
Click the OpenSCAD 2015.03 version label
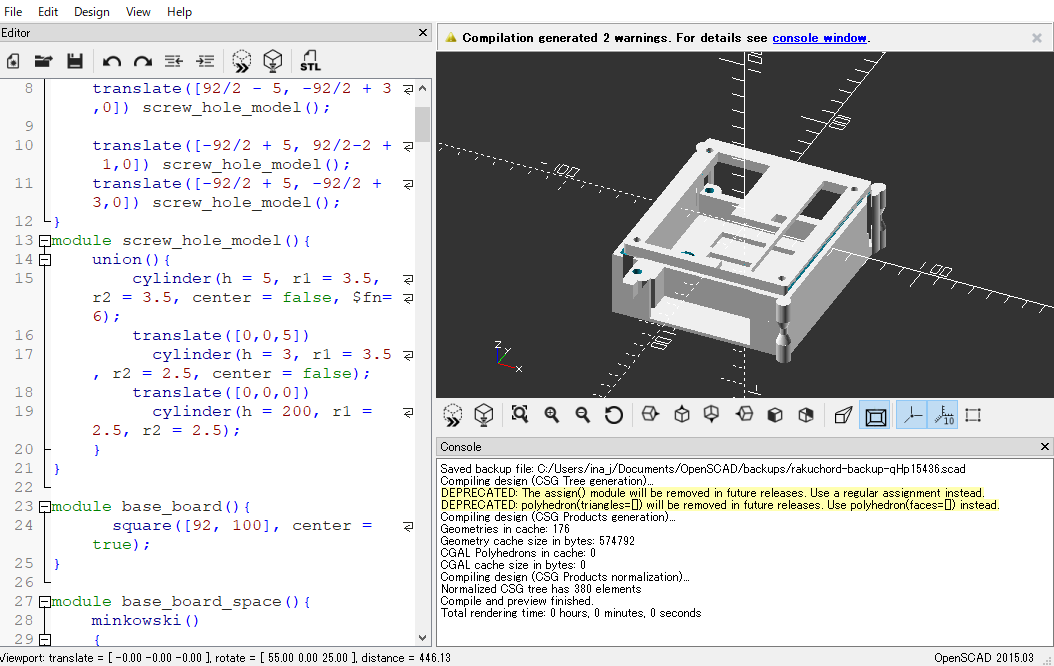[984, 658]
